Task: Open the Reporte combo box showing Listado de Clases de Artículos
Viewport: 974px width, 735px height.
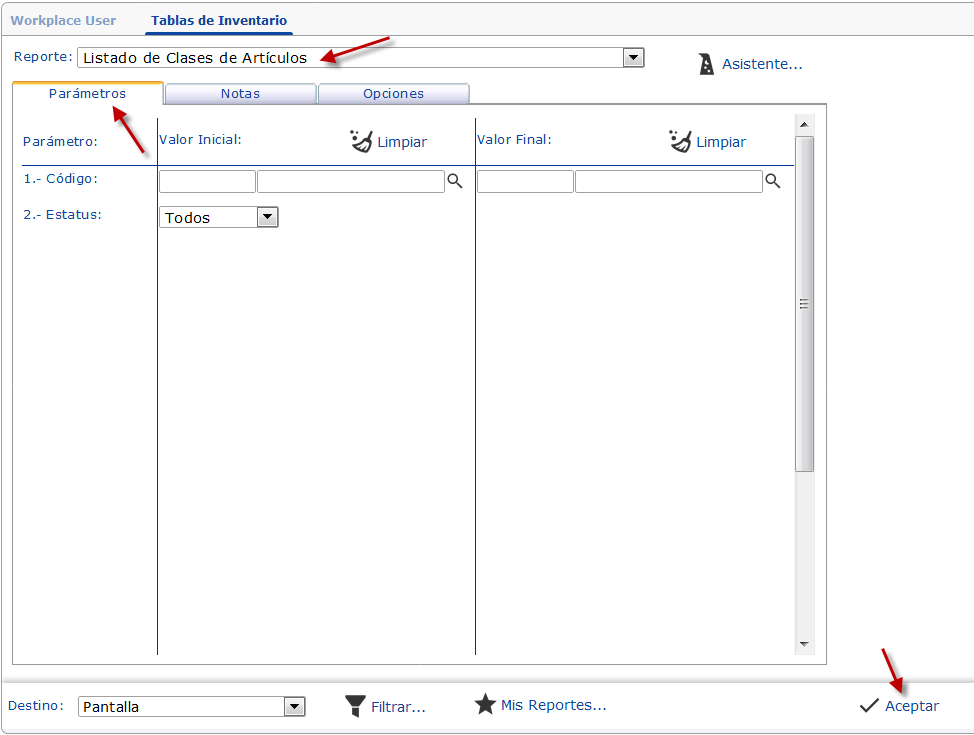Action: click(361, 58)
